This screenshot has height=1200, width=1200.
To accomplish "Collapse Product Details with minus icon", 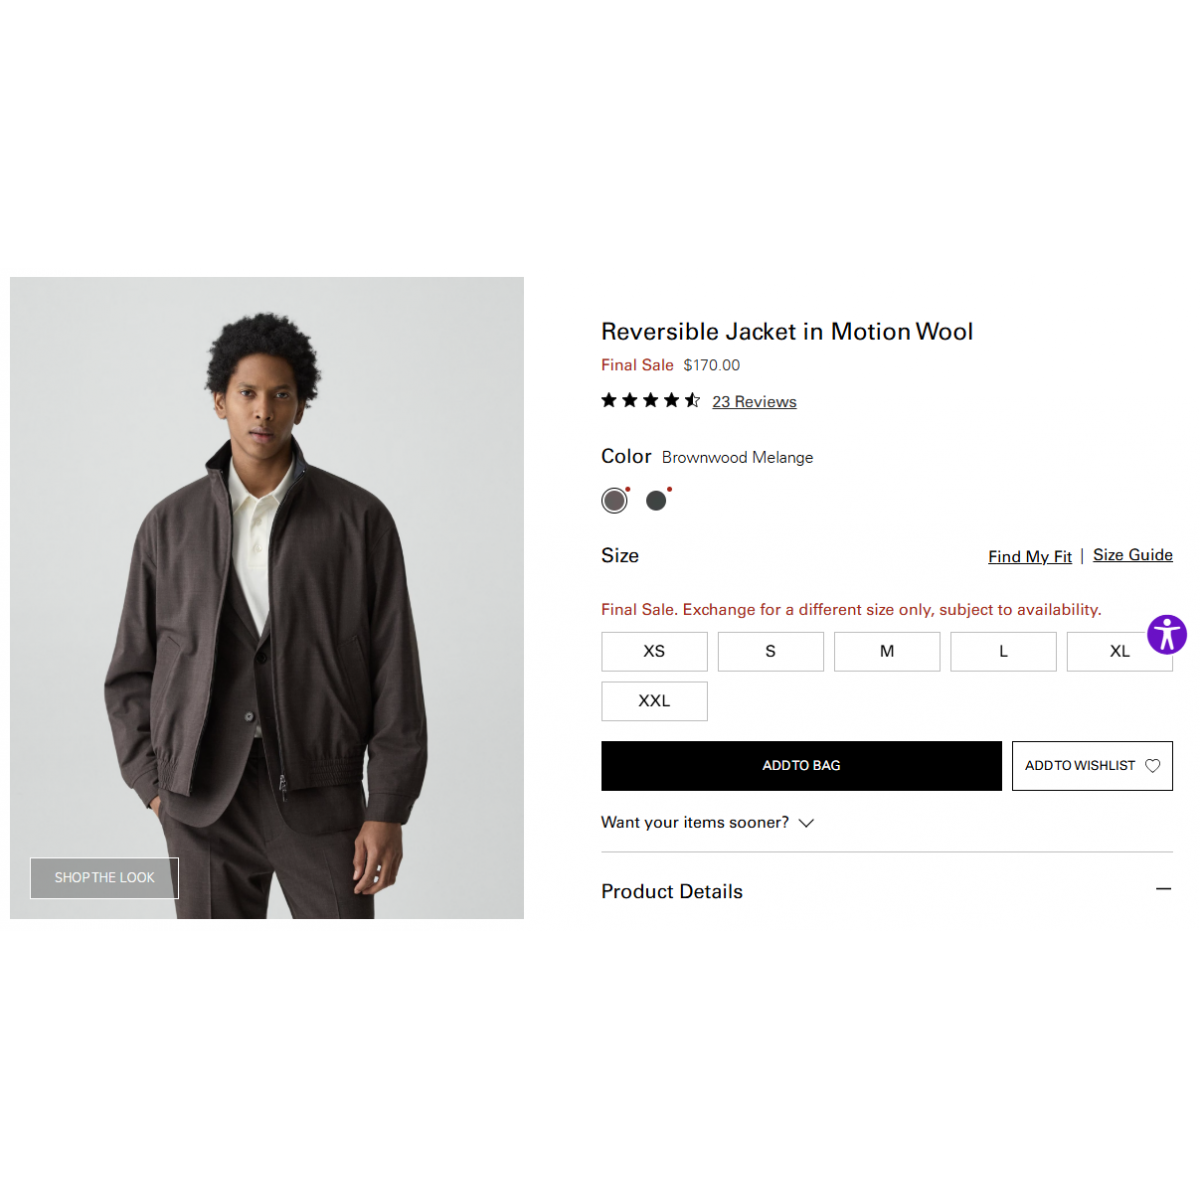I will click(x=1163, y=889).
